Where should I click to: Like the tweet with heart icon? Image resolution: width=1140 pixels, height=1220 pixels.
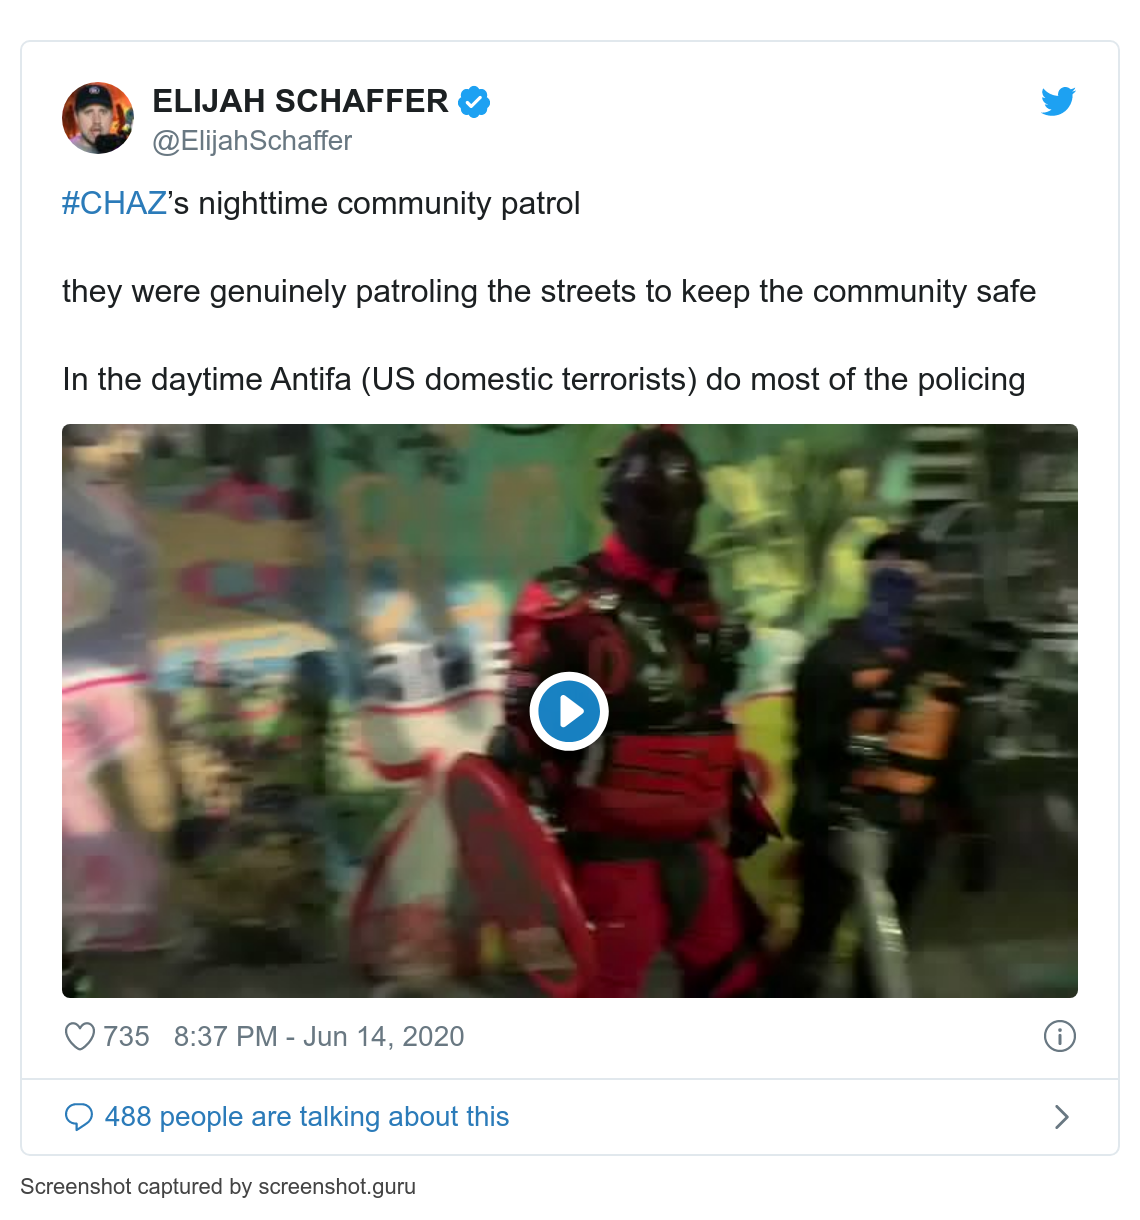[79, 1036]
